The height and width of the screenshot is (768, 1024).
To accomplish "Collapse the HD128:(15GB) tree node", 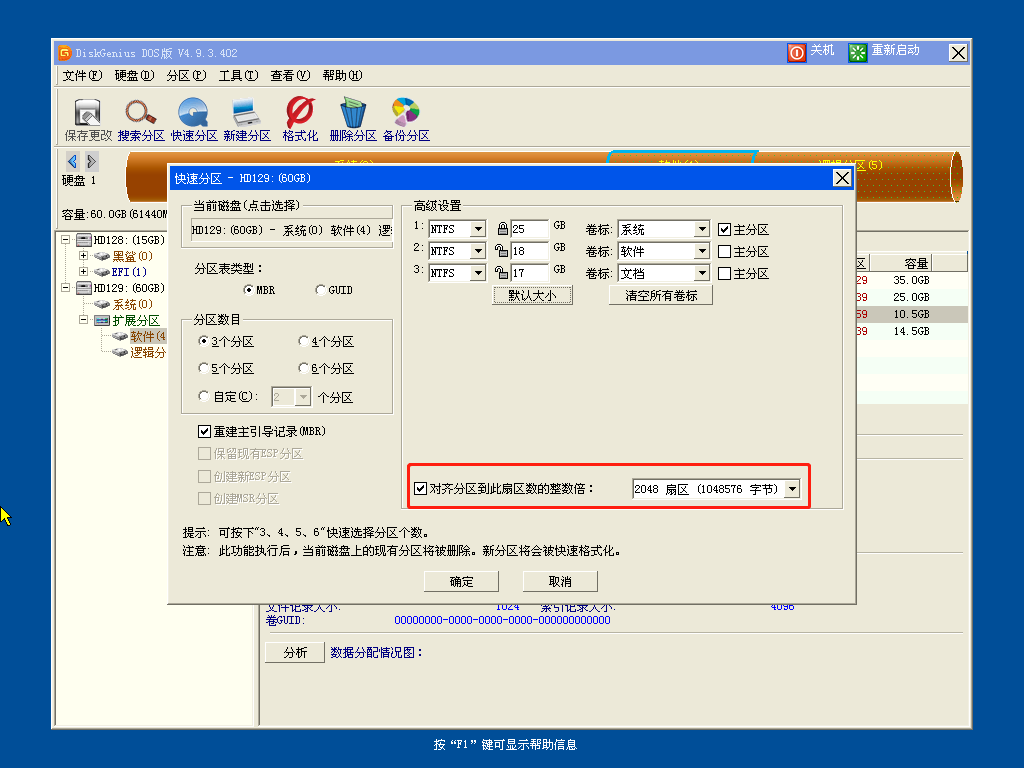I will (x=65, y=240).
